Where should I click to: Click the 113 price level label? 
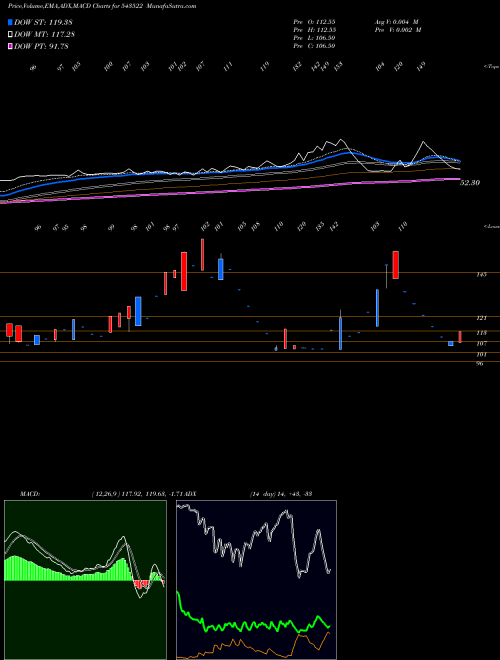pos(481,333)
